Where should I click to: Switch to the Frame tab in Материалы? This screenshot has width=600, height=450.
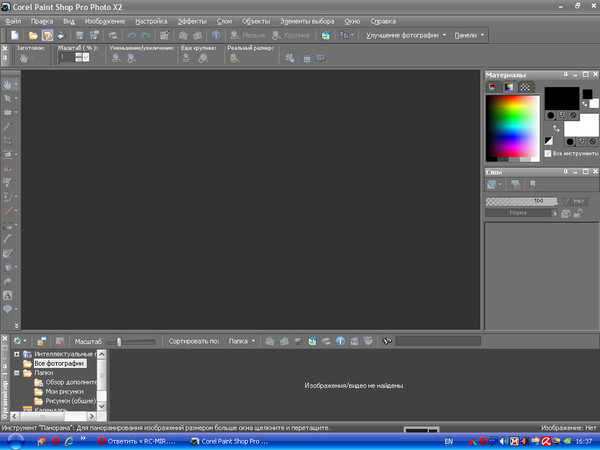coord(493,87)
